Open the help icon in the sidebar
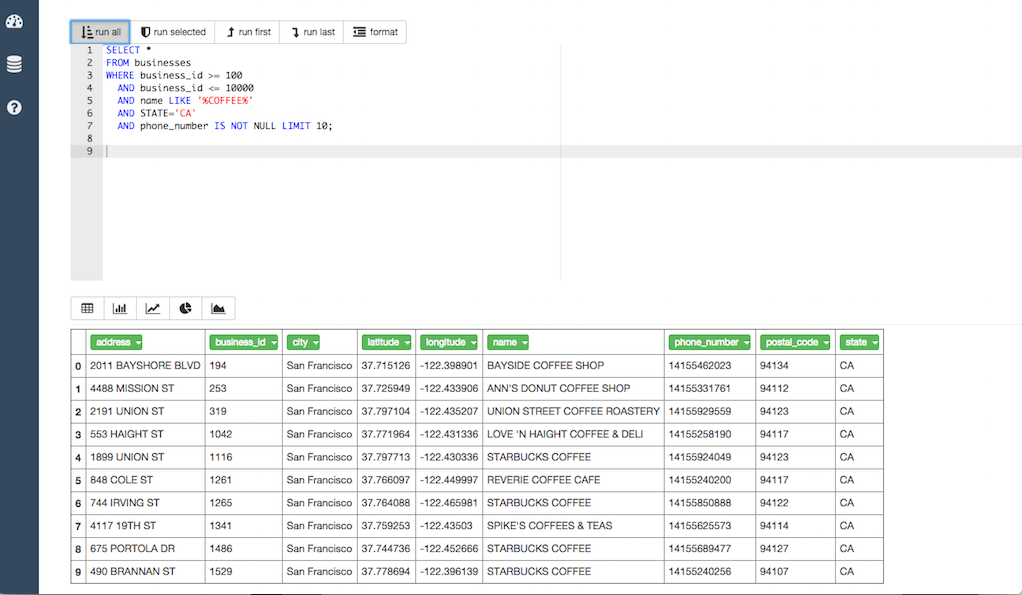 click(14, 106)
